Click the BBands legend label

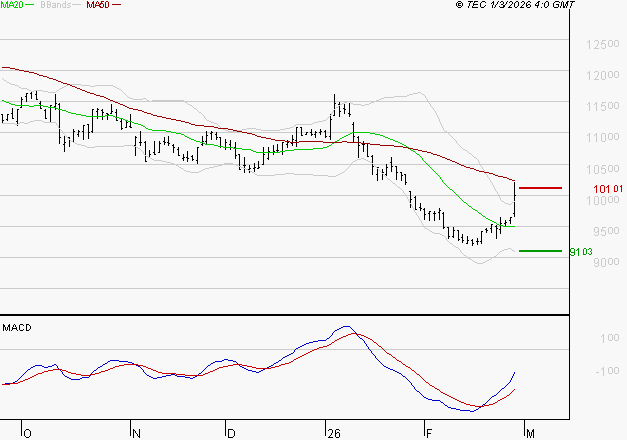click(56, 5)
